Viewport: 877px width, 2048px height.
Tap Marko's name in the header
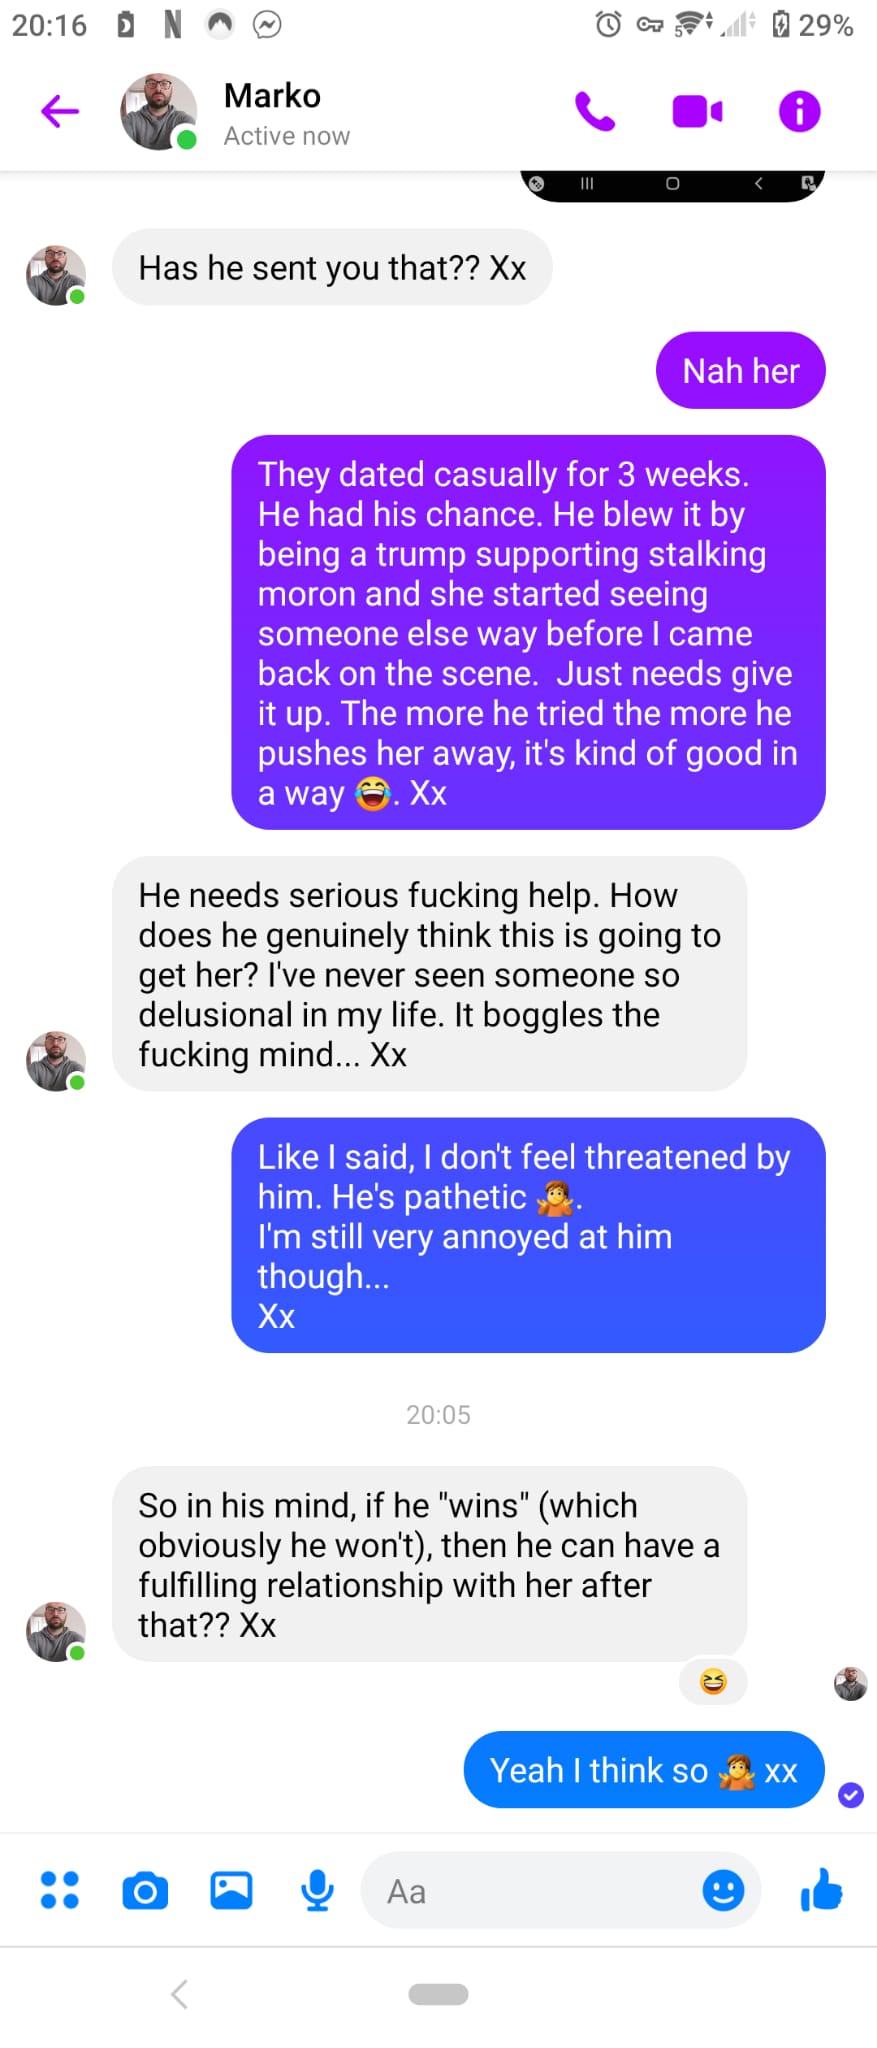272,96
